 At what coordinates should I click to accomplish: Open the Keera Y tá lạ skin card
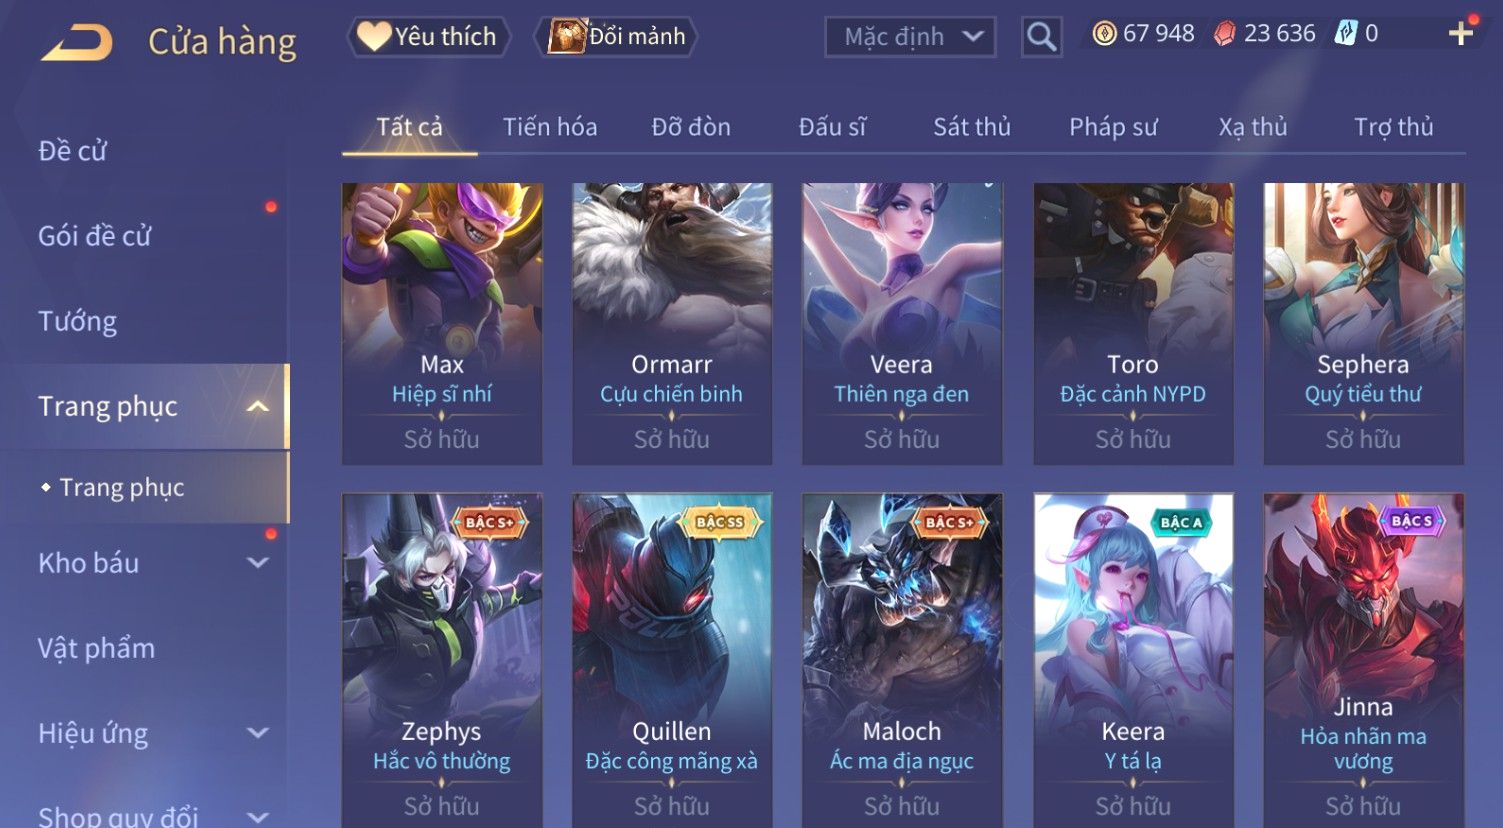click(1133, 660)
